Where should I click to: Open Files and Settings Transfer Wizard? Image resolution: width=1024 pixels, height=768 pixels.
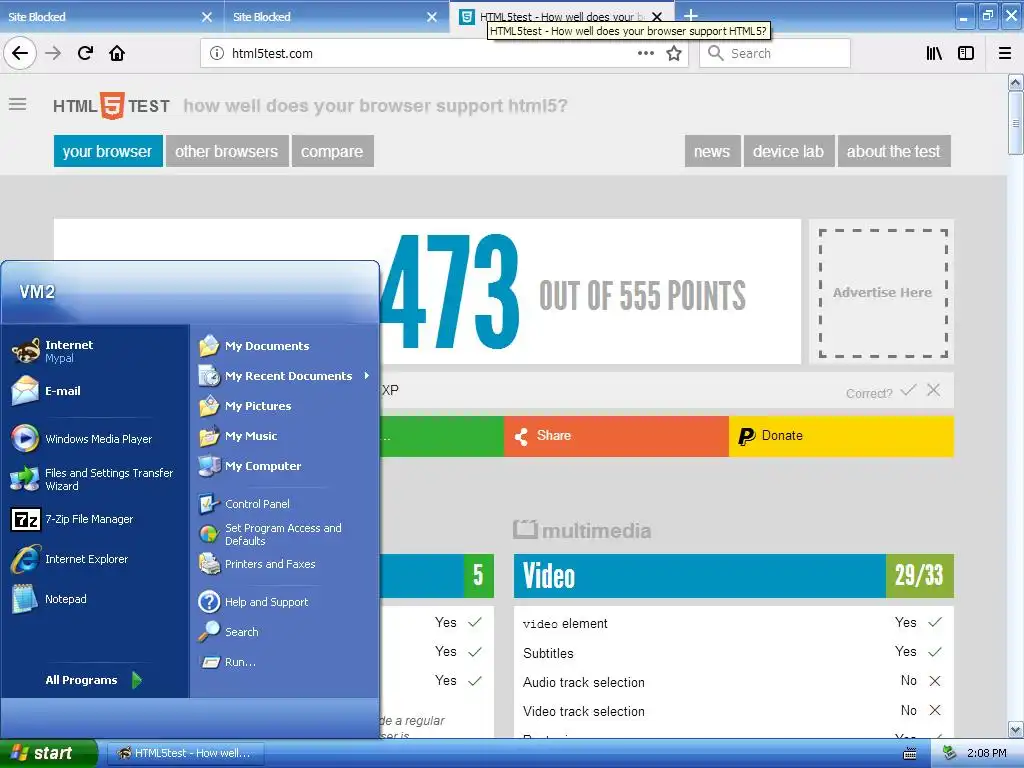coord(95,479)
